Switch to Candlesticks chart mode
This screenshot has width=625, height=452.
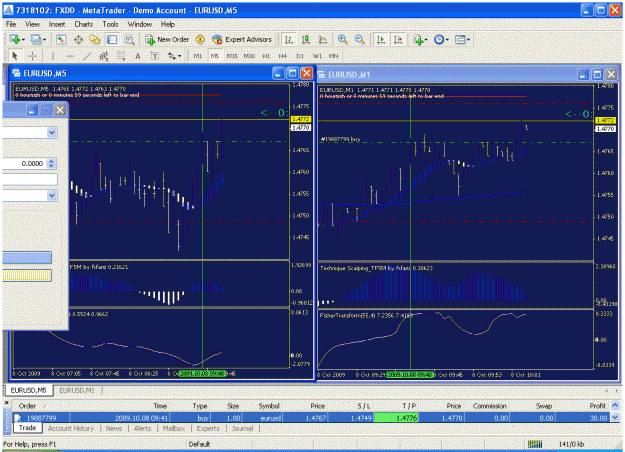306,39
